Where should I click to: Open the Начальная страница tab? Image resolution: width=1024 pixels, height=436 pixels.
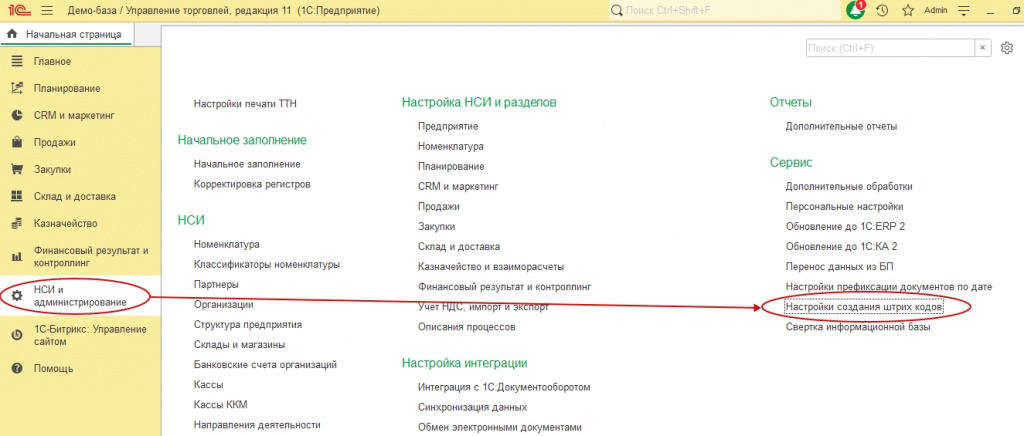tap(66, 34)
